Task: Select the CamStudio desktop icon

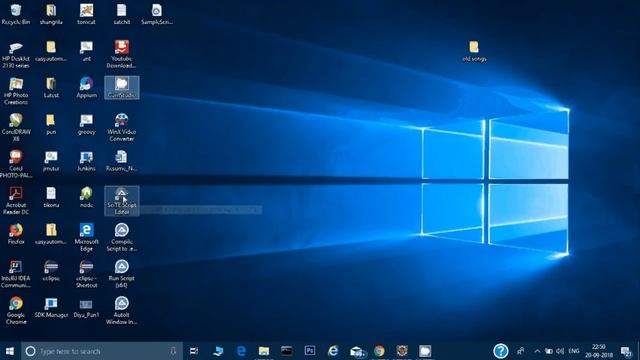Action: point(122,88)
